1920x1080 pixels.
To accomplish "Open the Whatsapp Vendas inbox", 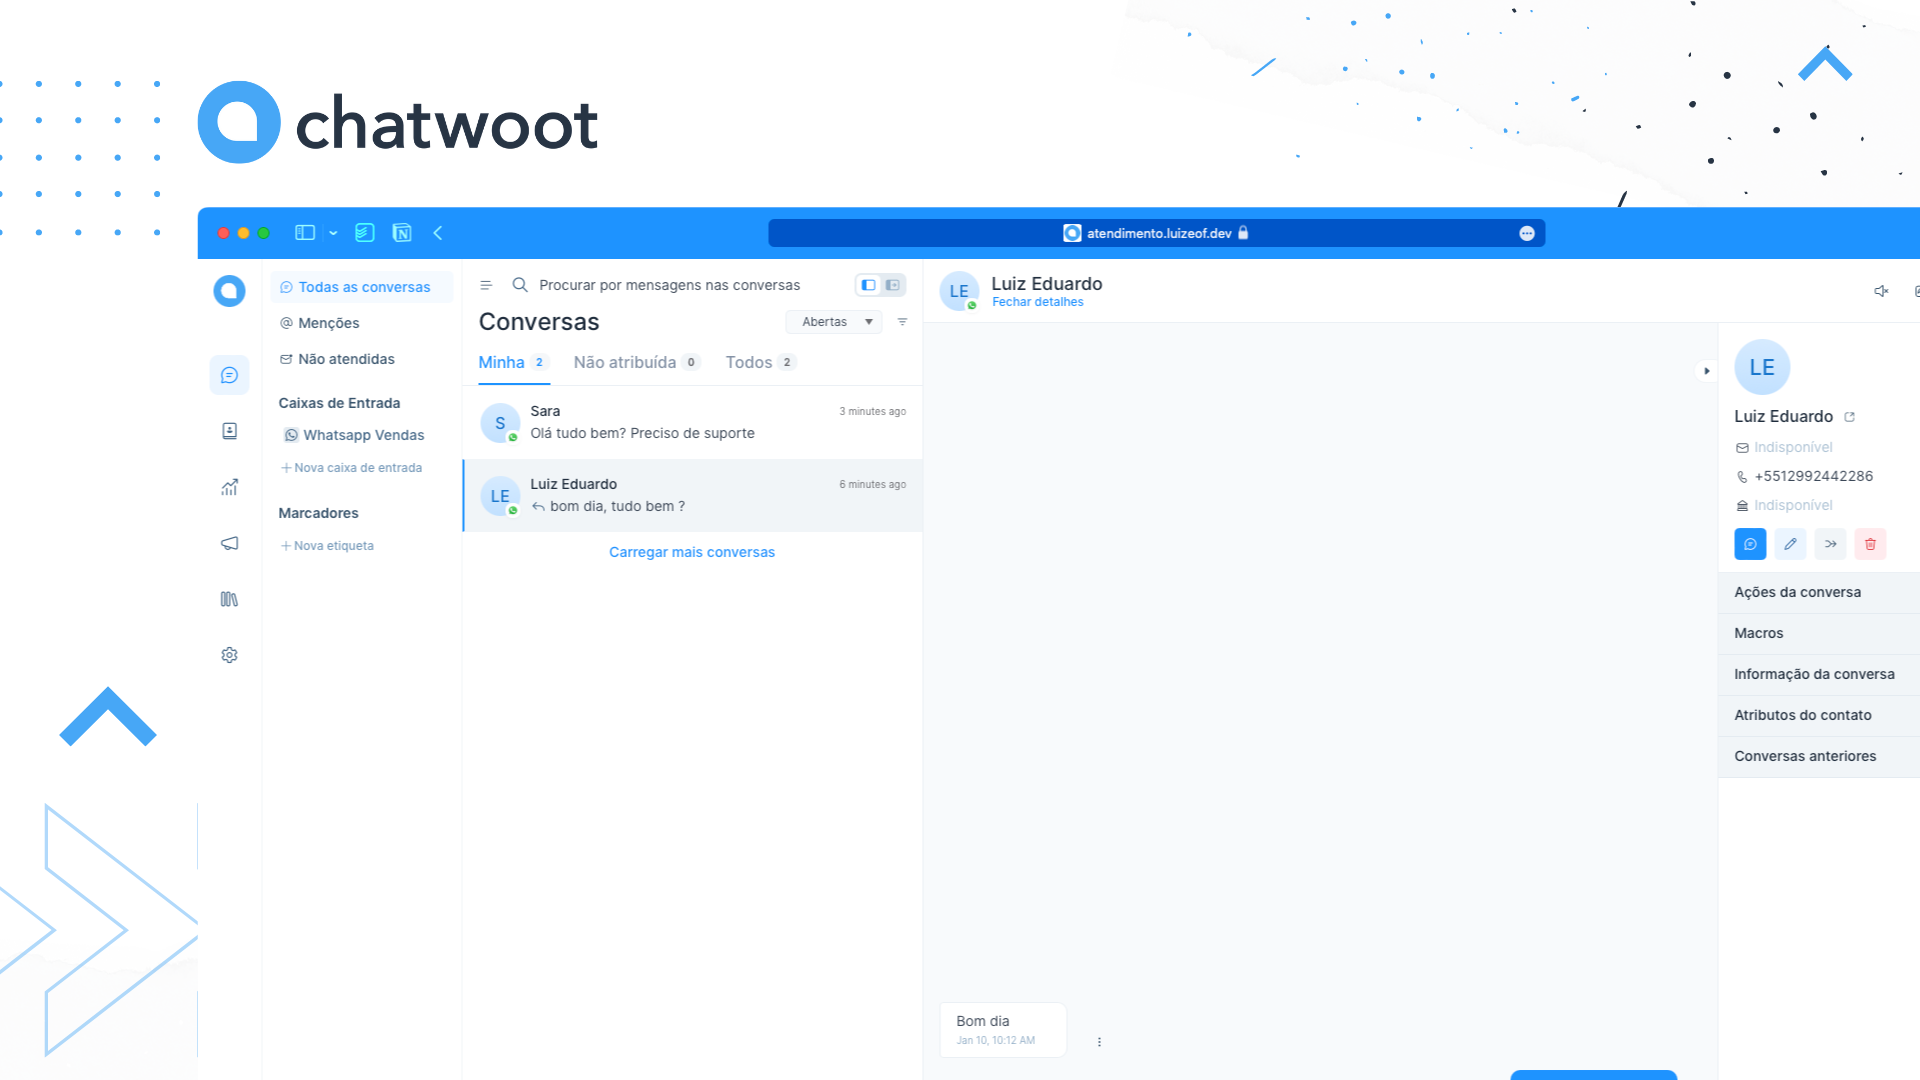I will pos(354,435).
